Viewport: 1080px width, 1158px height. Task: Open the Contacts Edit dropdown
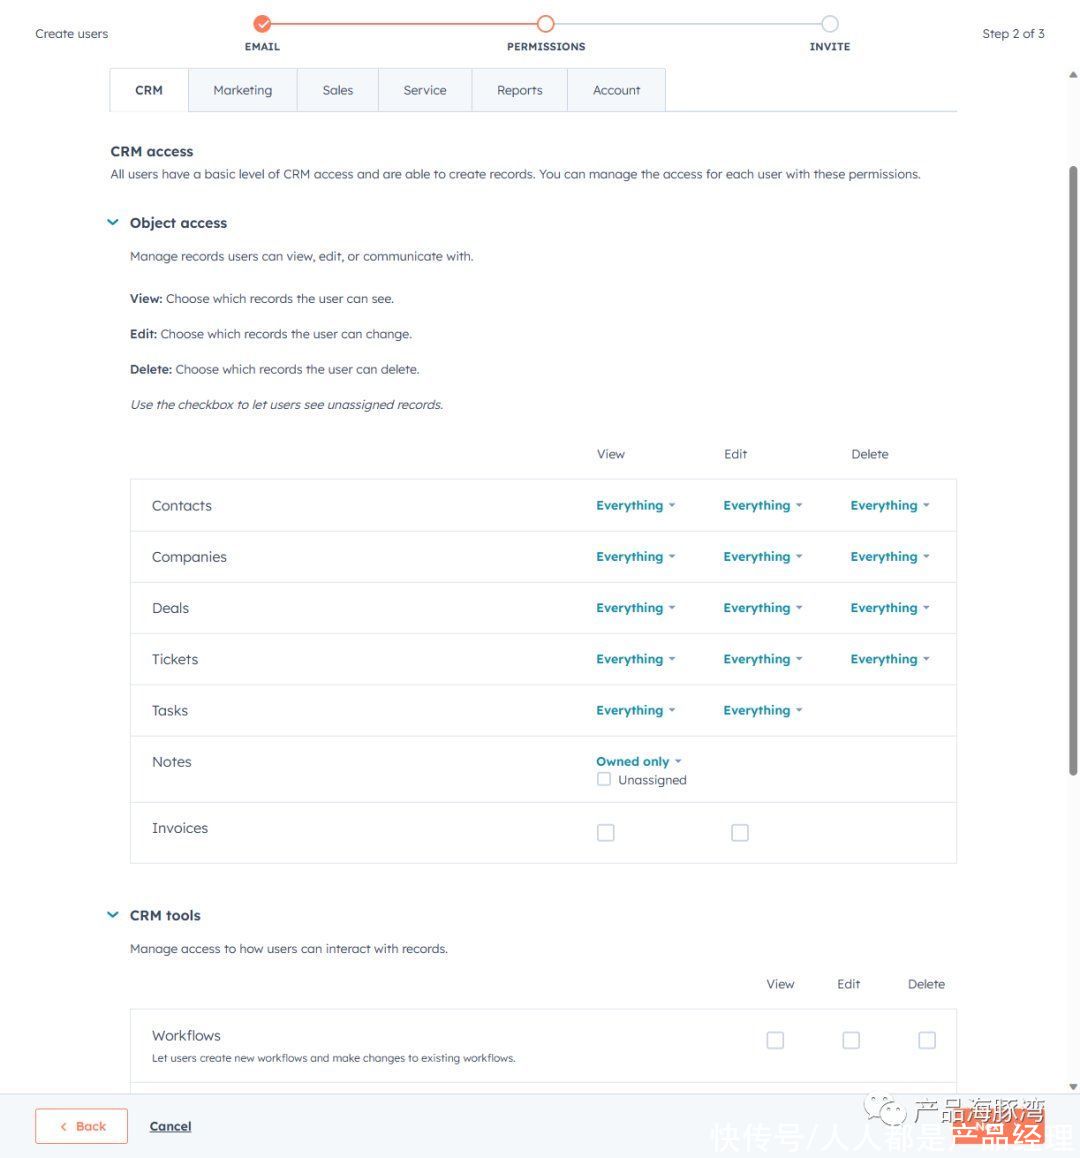pyautogui.click(x=762, y=505)
